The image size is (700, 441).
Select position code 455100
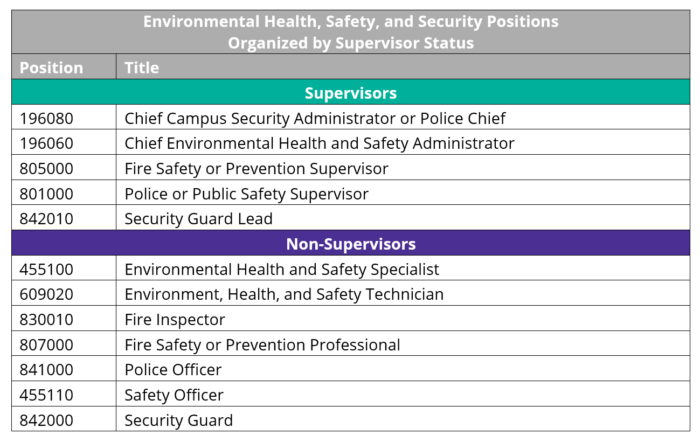click(x=46, y=269)
